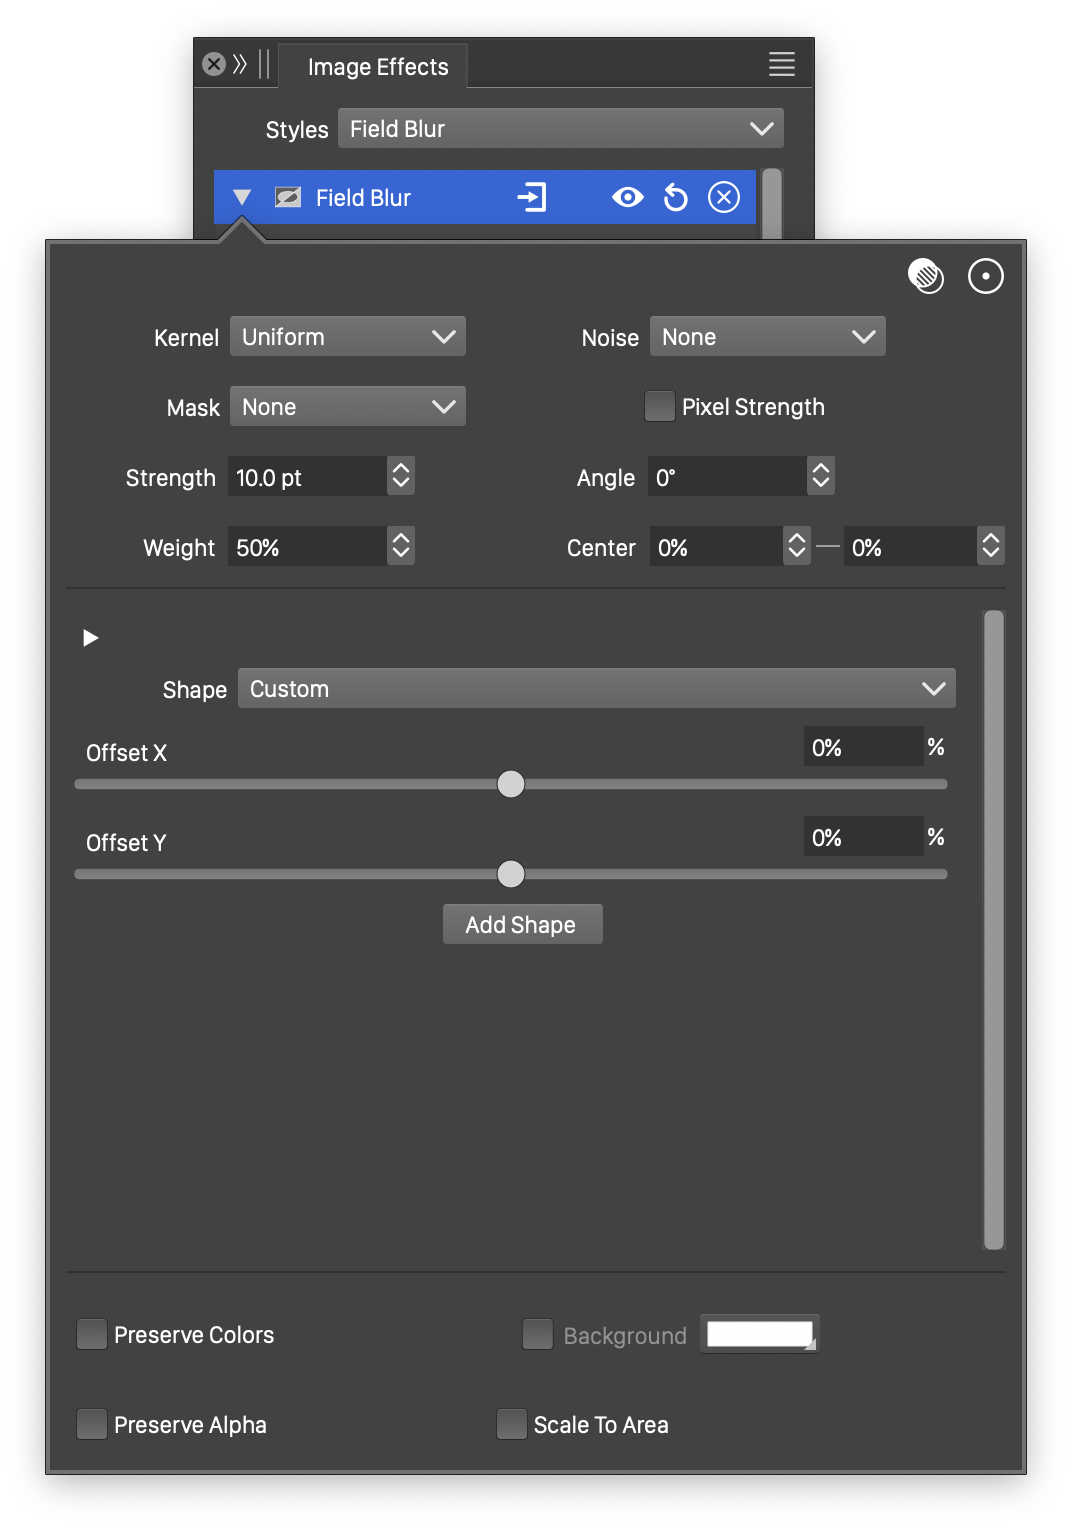Click the arrow-into-bracket icon on Field Blur row

[532, 197]
